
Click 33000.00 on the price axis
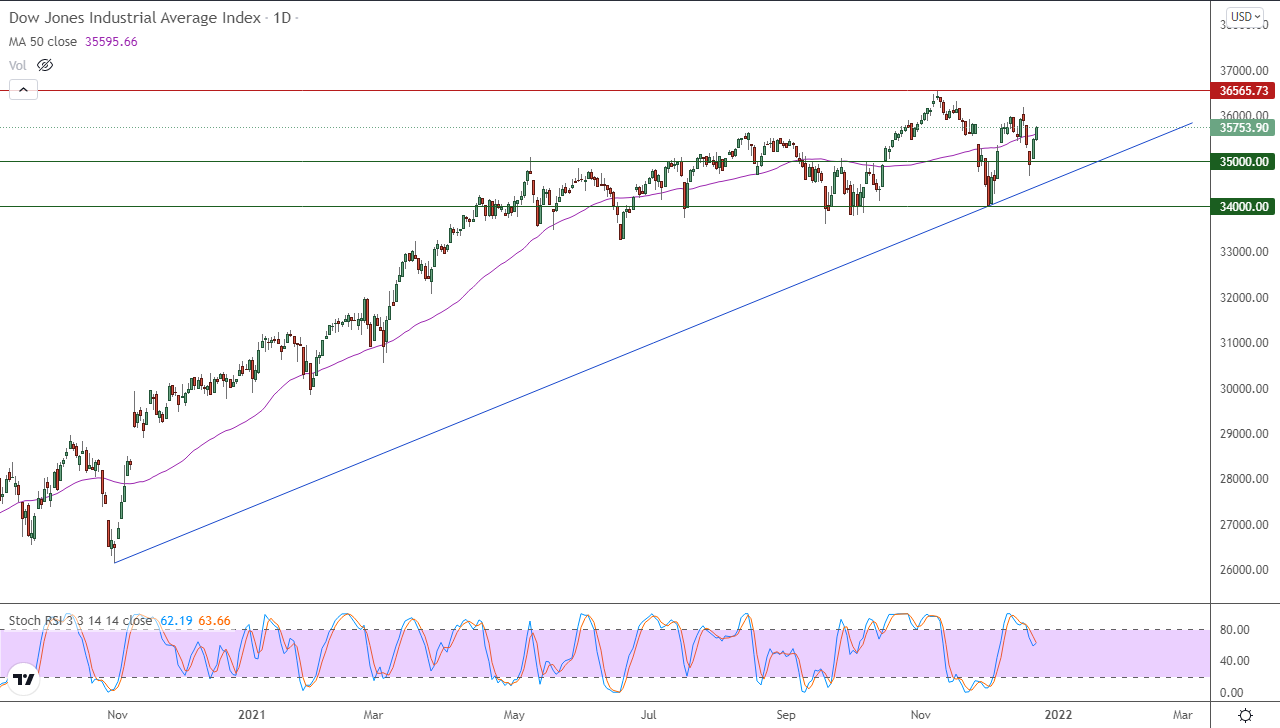(1245, 252)
